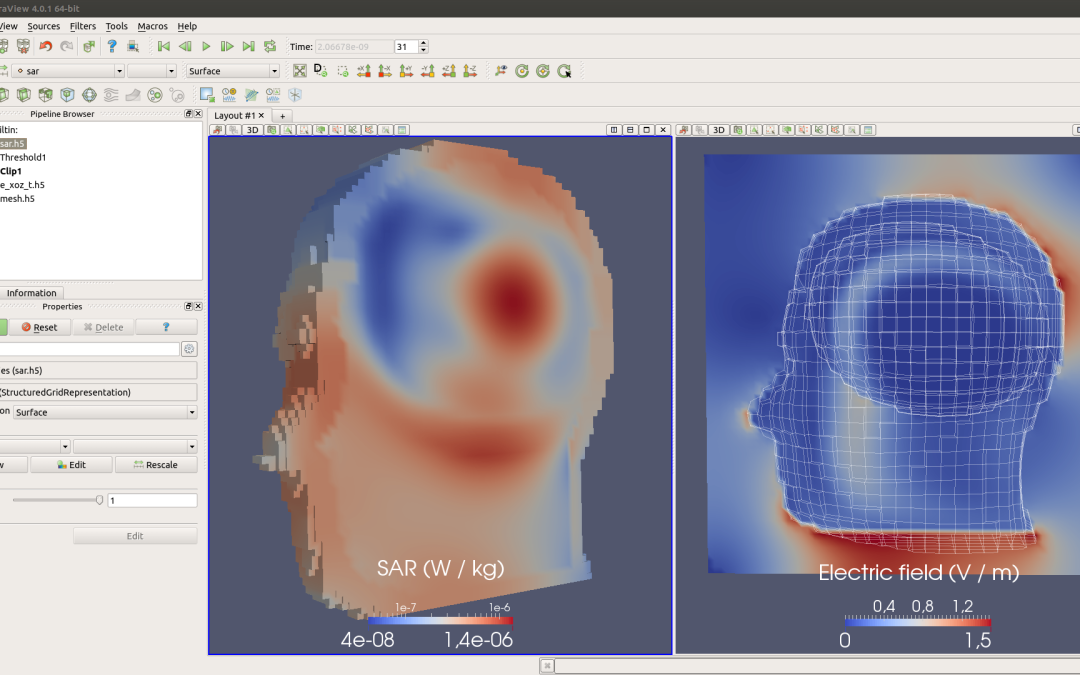Jump to the last animation frame

click(x=248, y=47)
